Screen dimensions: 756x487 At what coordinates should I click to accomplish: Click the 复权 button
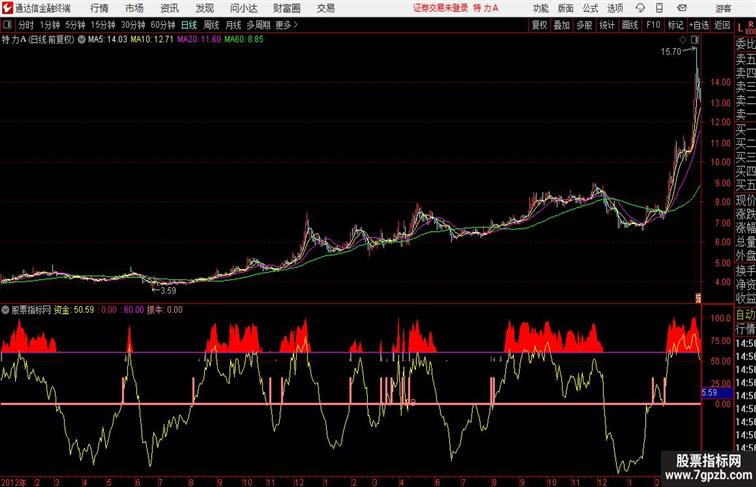click(539, 25)
